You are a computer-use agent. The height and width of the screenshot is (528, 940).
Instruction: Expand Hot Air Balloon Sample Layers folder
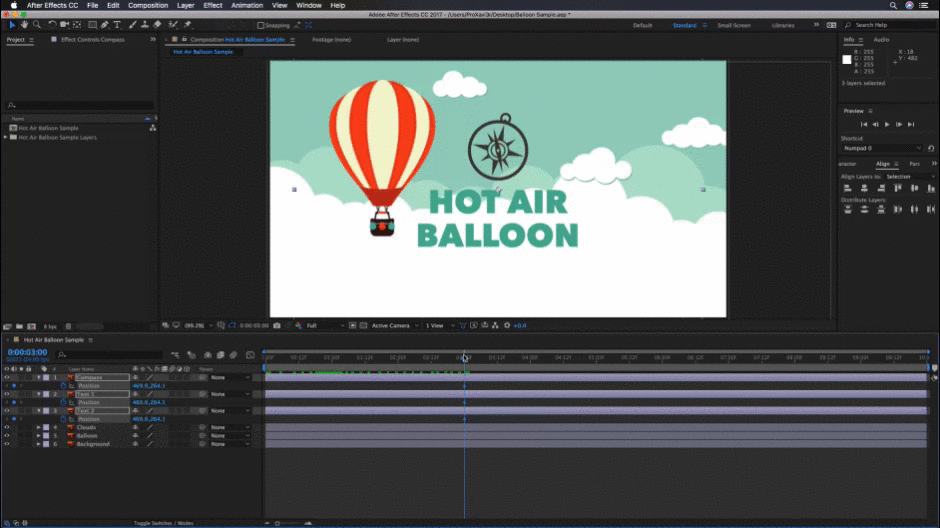click(5, 137)
